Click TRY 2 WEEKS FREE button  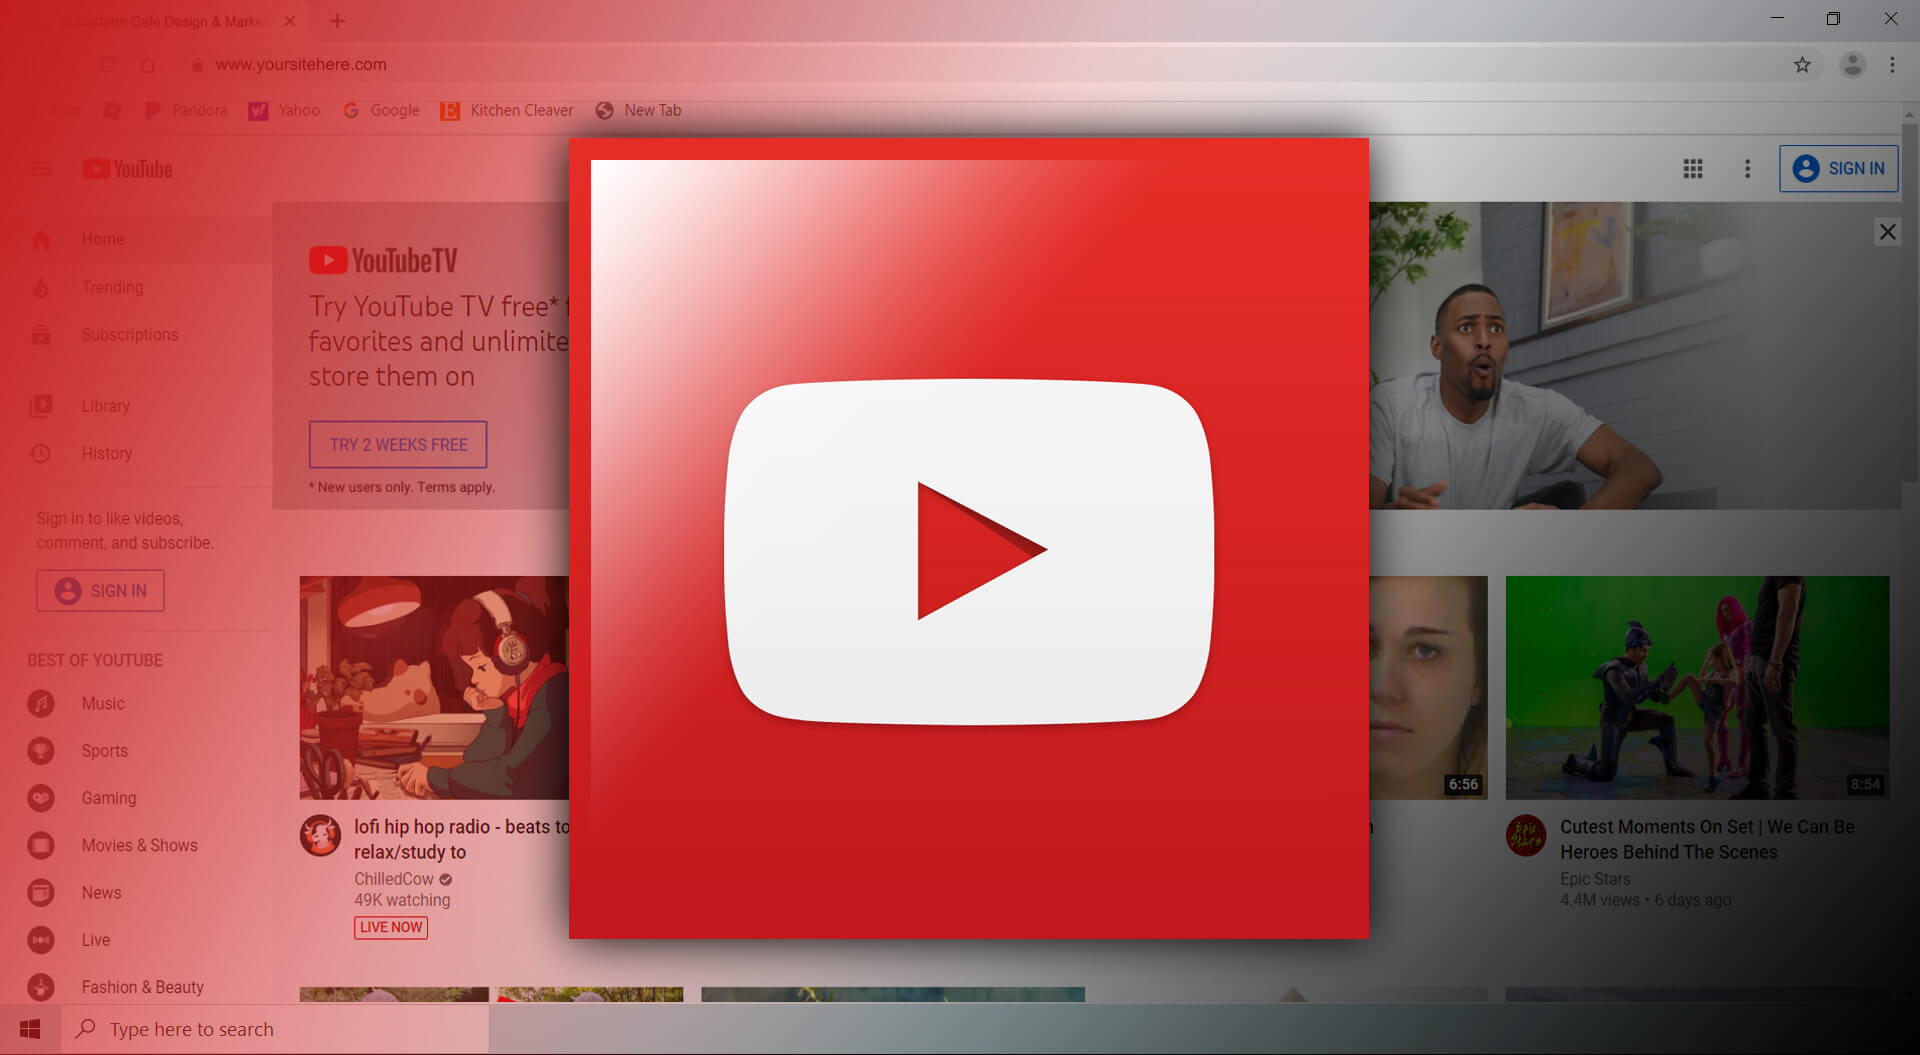click(x=398, y=445)
